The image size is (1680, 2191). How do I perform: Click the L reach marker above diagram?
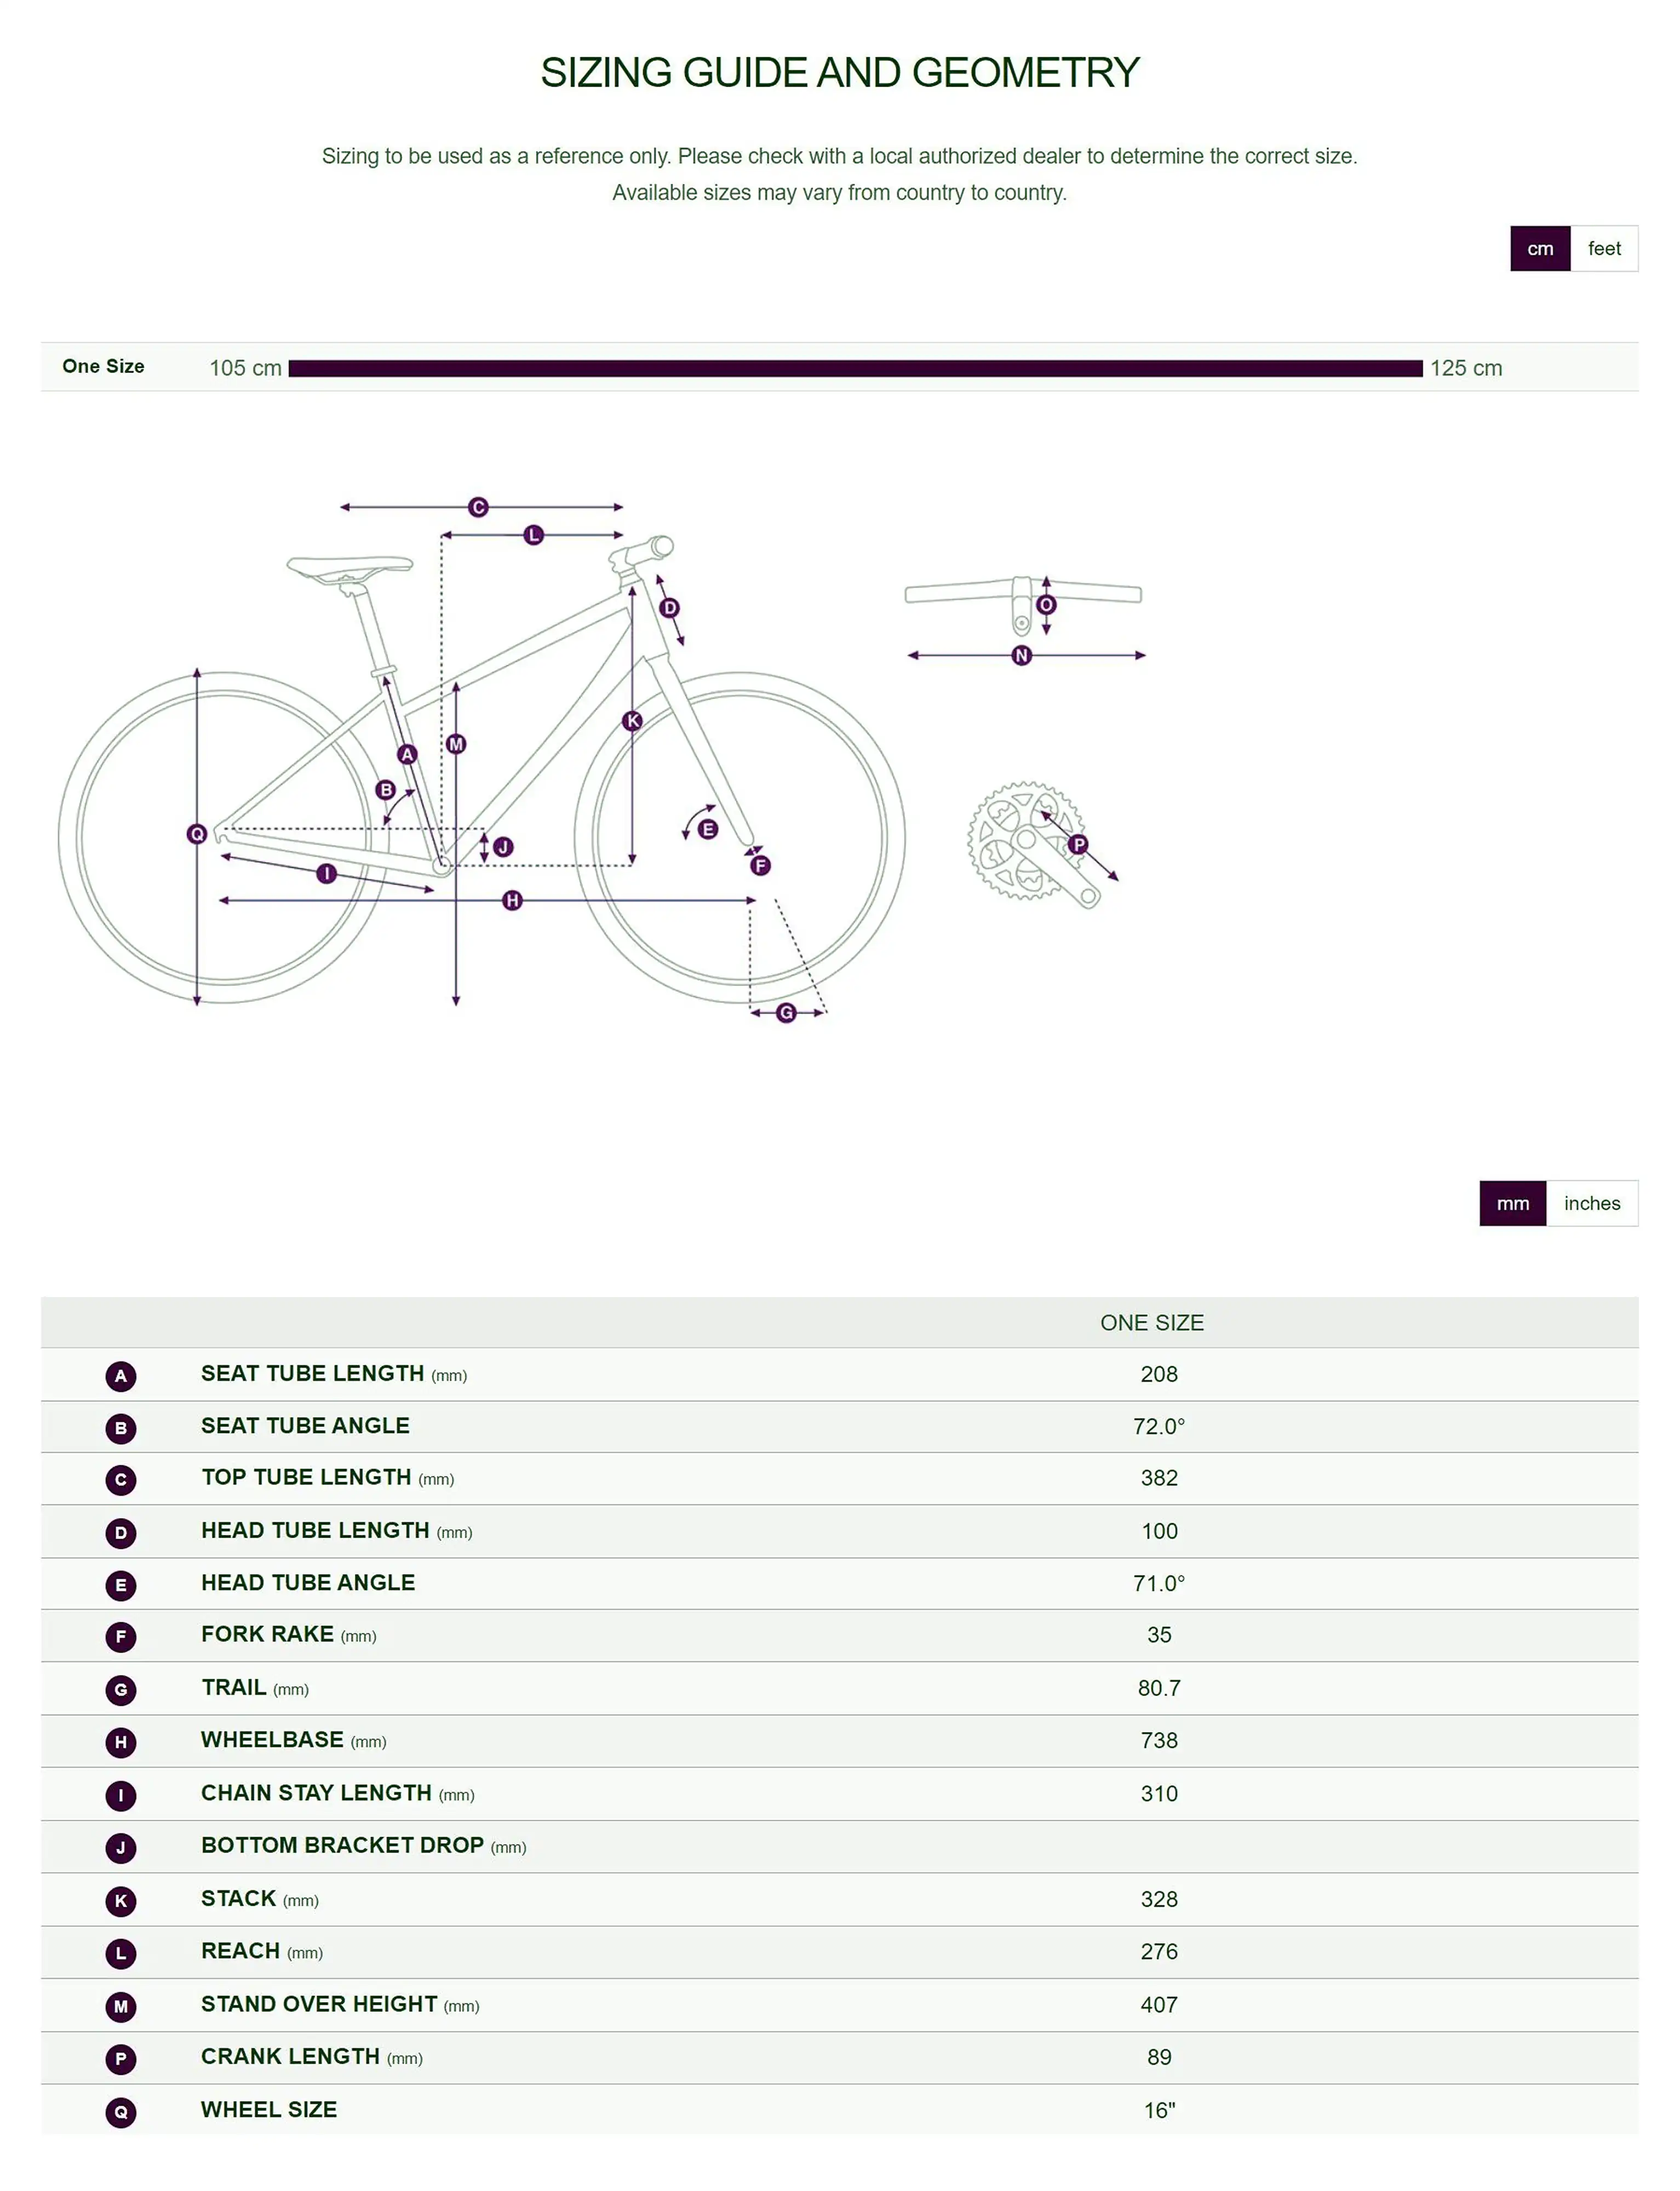533,535
